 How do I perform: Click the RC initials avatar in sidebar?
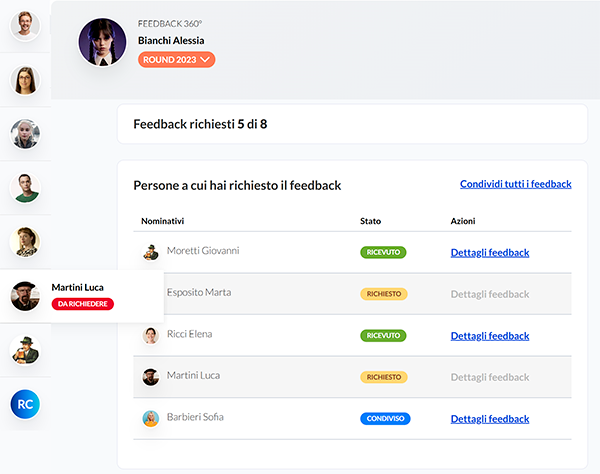[x=25, y=404]
